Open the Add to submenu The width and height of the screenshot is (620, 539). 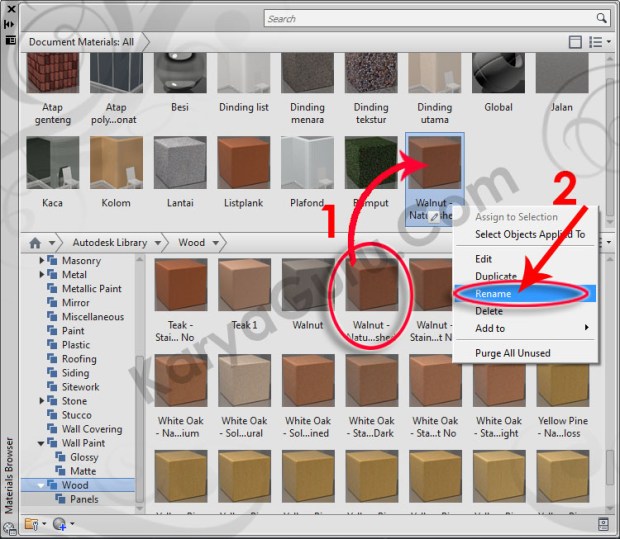[525, 328]
